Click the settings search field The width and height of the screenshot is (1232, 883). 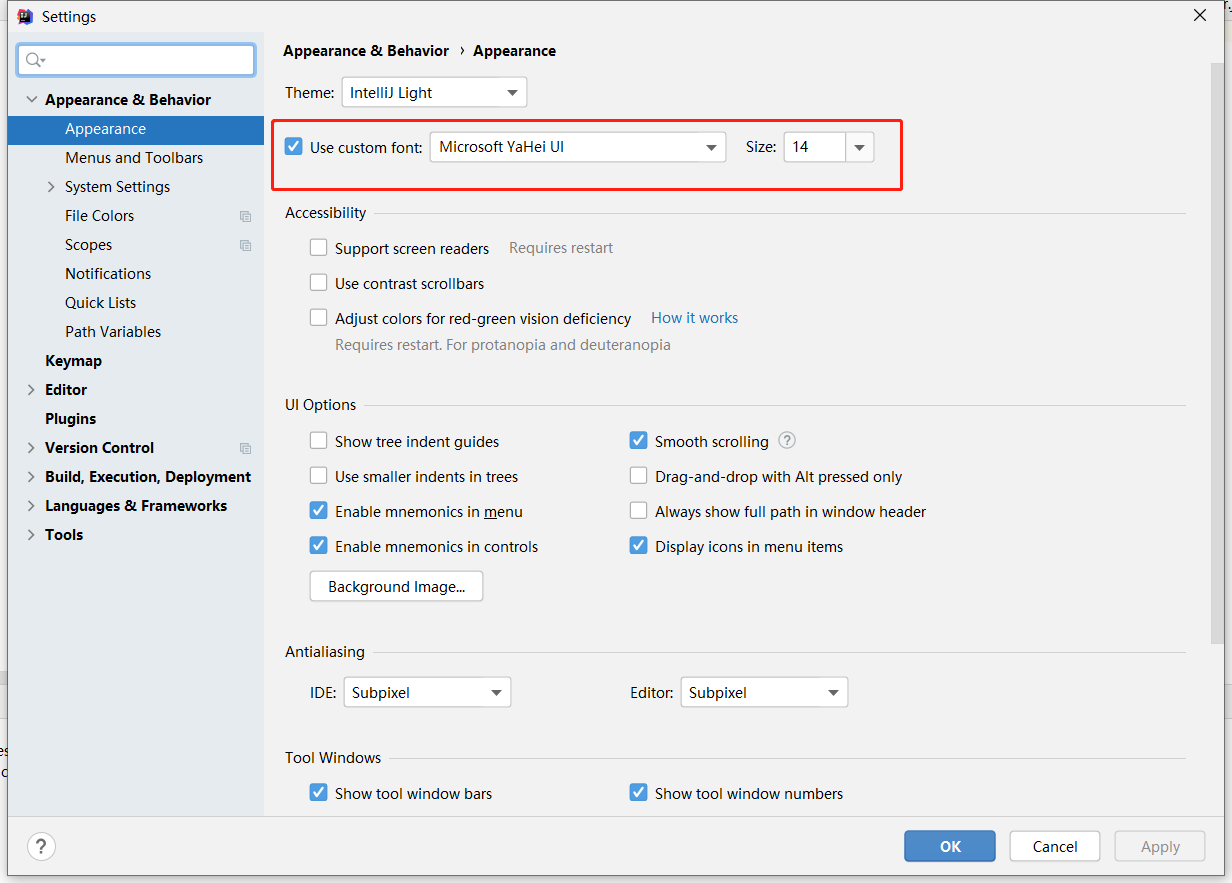[x=136, y=60]
